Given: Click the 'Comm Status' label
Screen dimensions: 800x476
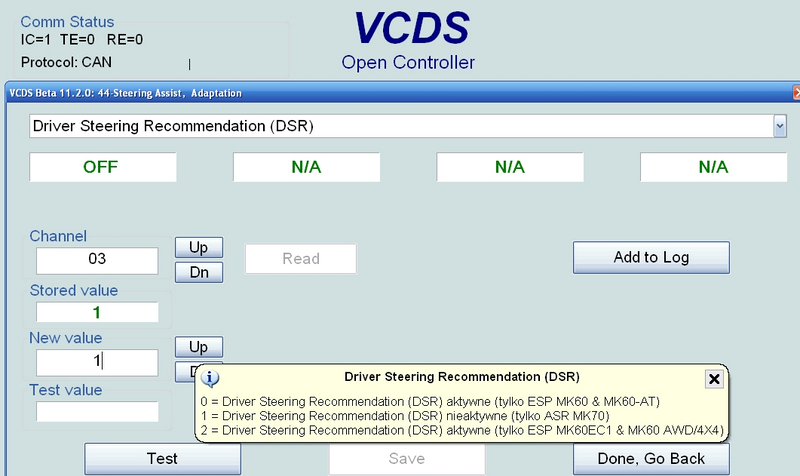Looking at the screenshot, I should click(67, 21).
